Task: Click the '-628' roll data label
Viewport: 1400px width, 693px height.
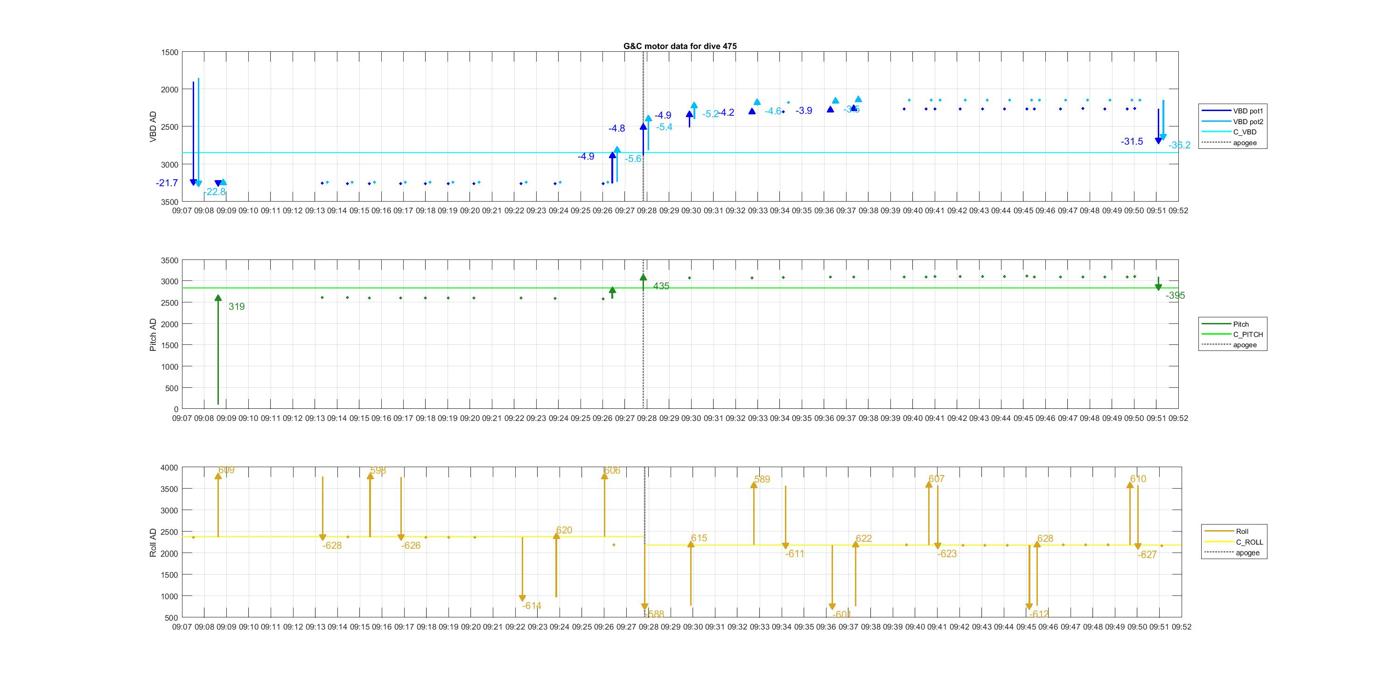Action: click(332, 546)
